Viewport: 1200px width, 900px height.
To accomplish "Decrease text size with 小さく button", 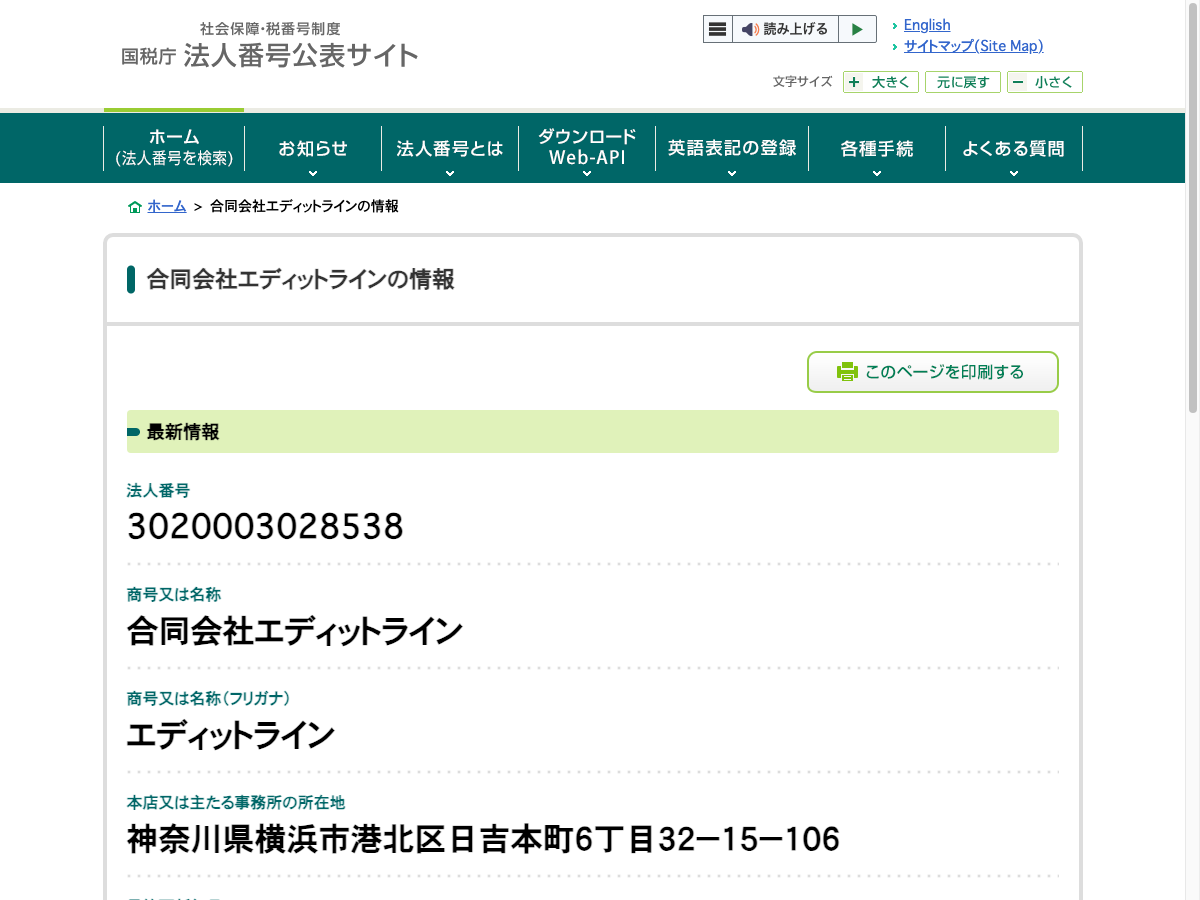I will 1044,82.
